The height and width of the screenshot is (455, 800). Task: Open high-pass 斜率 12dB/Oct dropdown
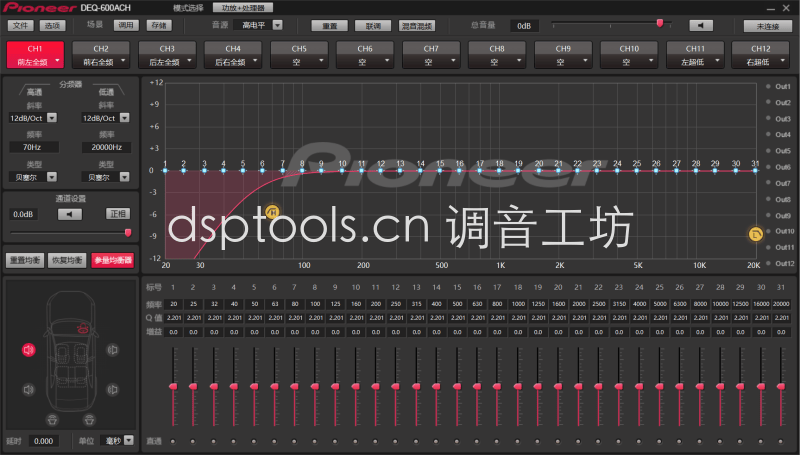pos(52,118)
